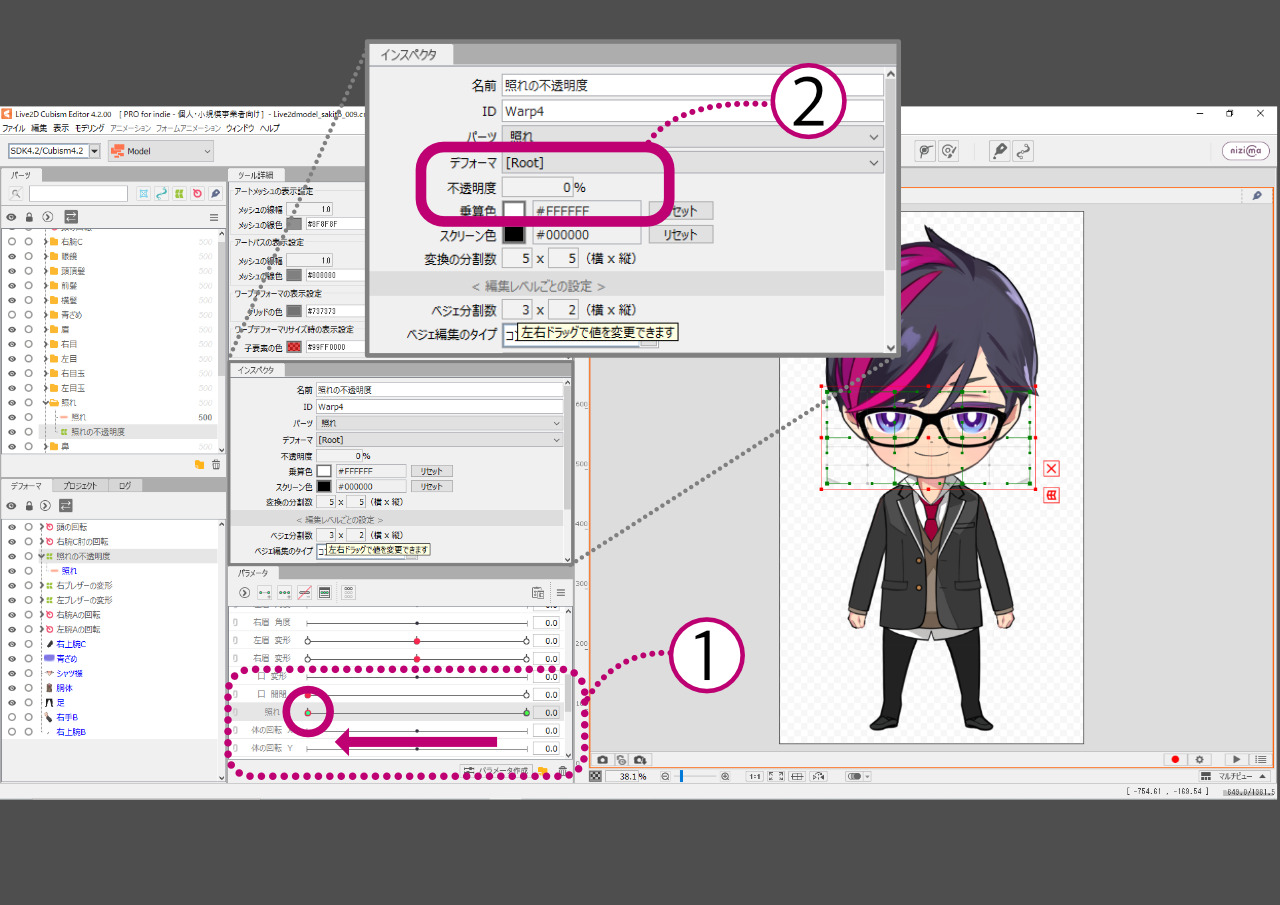Click the swap arrows icon in Parts panel header
1280x905 pixels.
pyautogui.click(x=71, y=216)
